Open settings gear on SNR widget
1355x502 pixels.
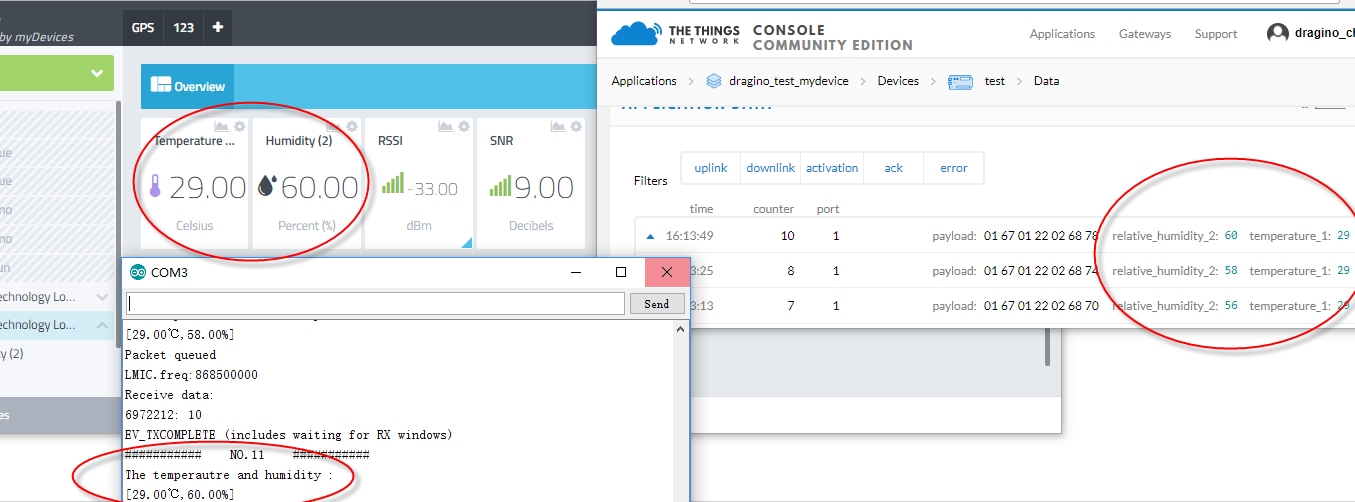tap(576, 127)
